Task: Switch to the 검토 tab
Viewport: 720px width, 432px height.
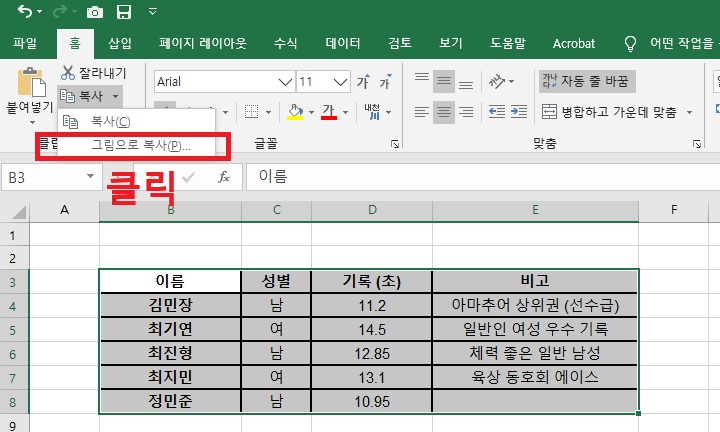Action: [x=400, y=44]
